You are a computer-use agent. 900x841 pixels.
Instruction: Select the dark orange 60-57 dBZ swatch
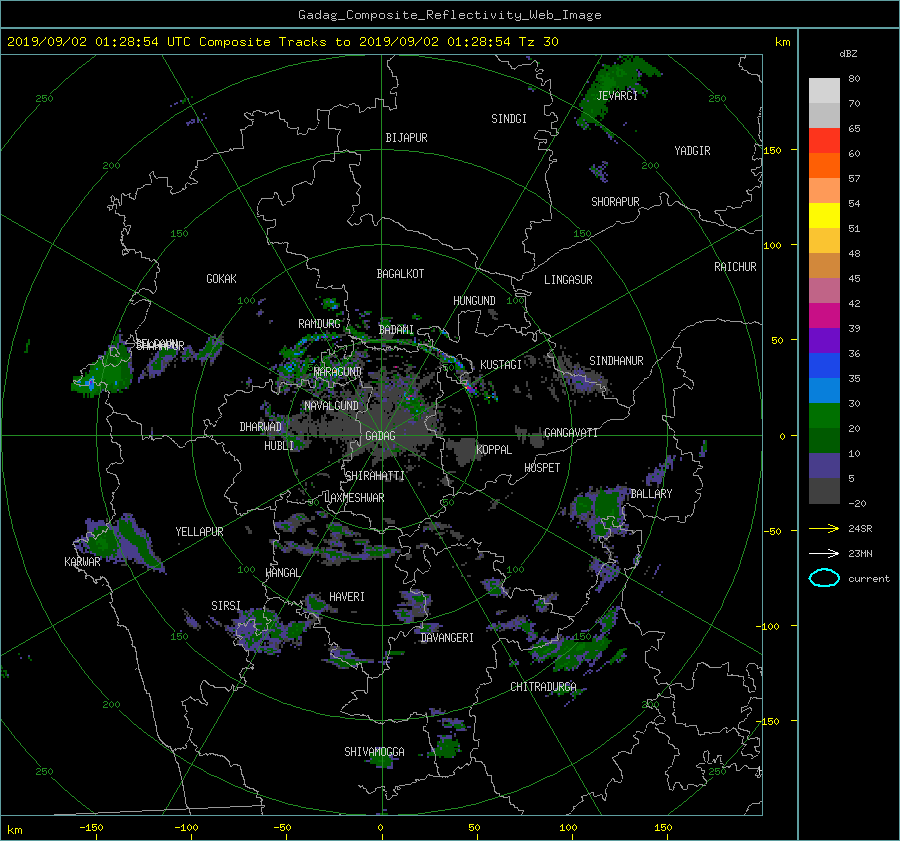(x=824, y=166)
